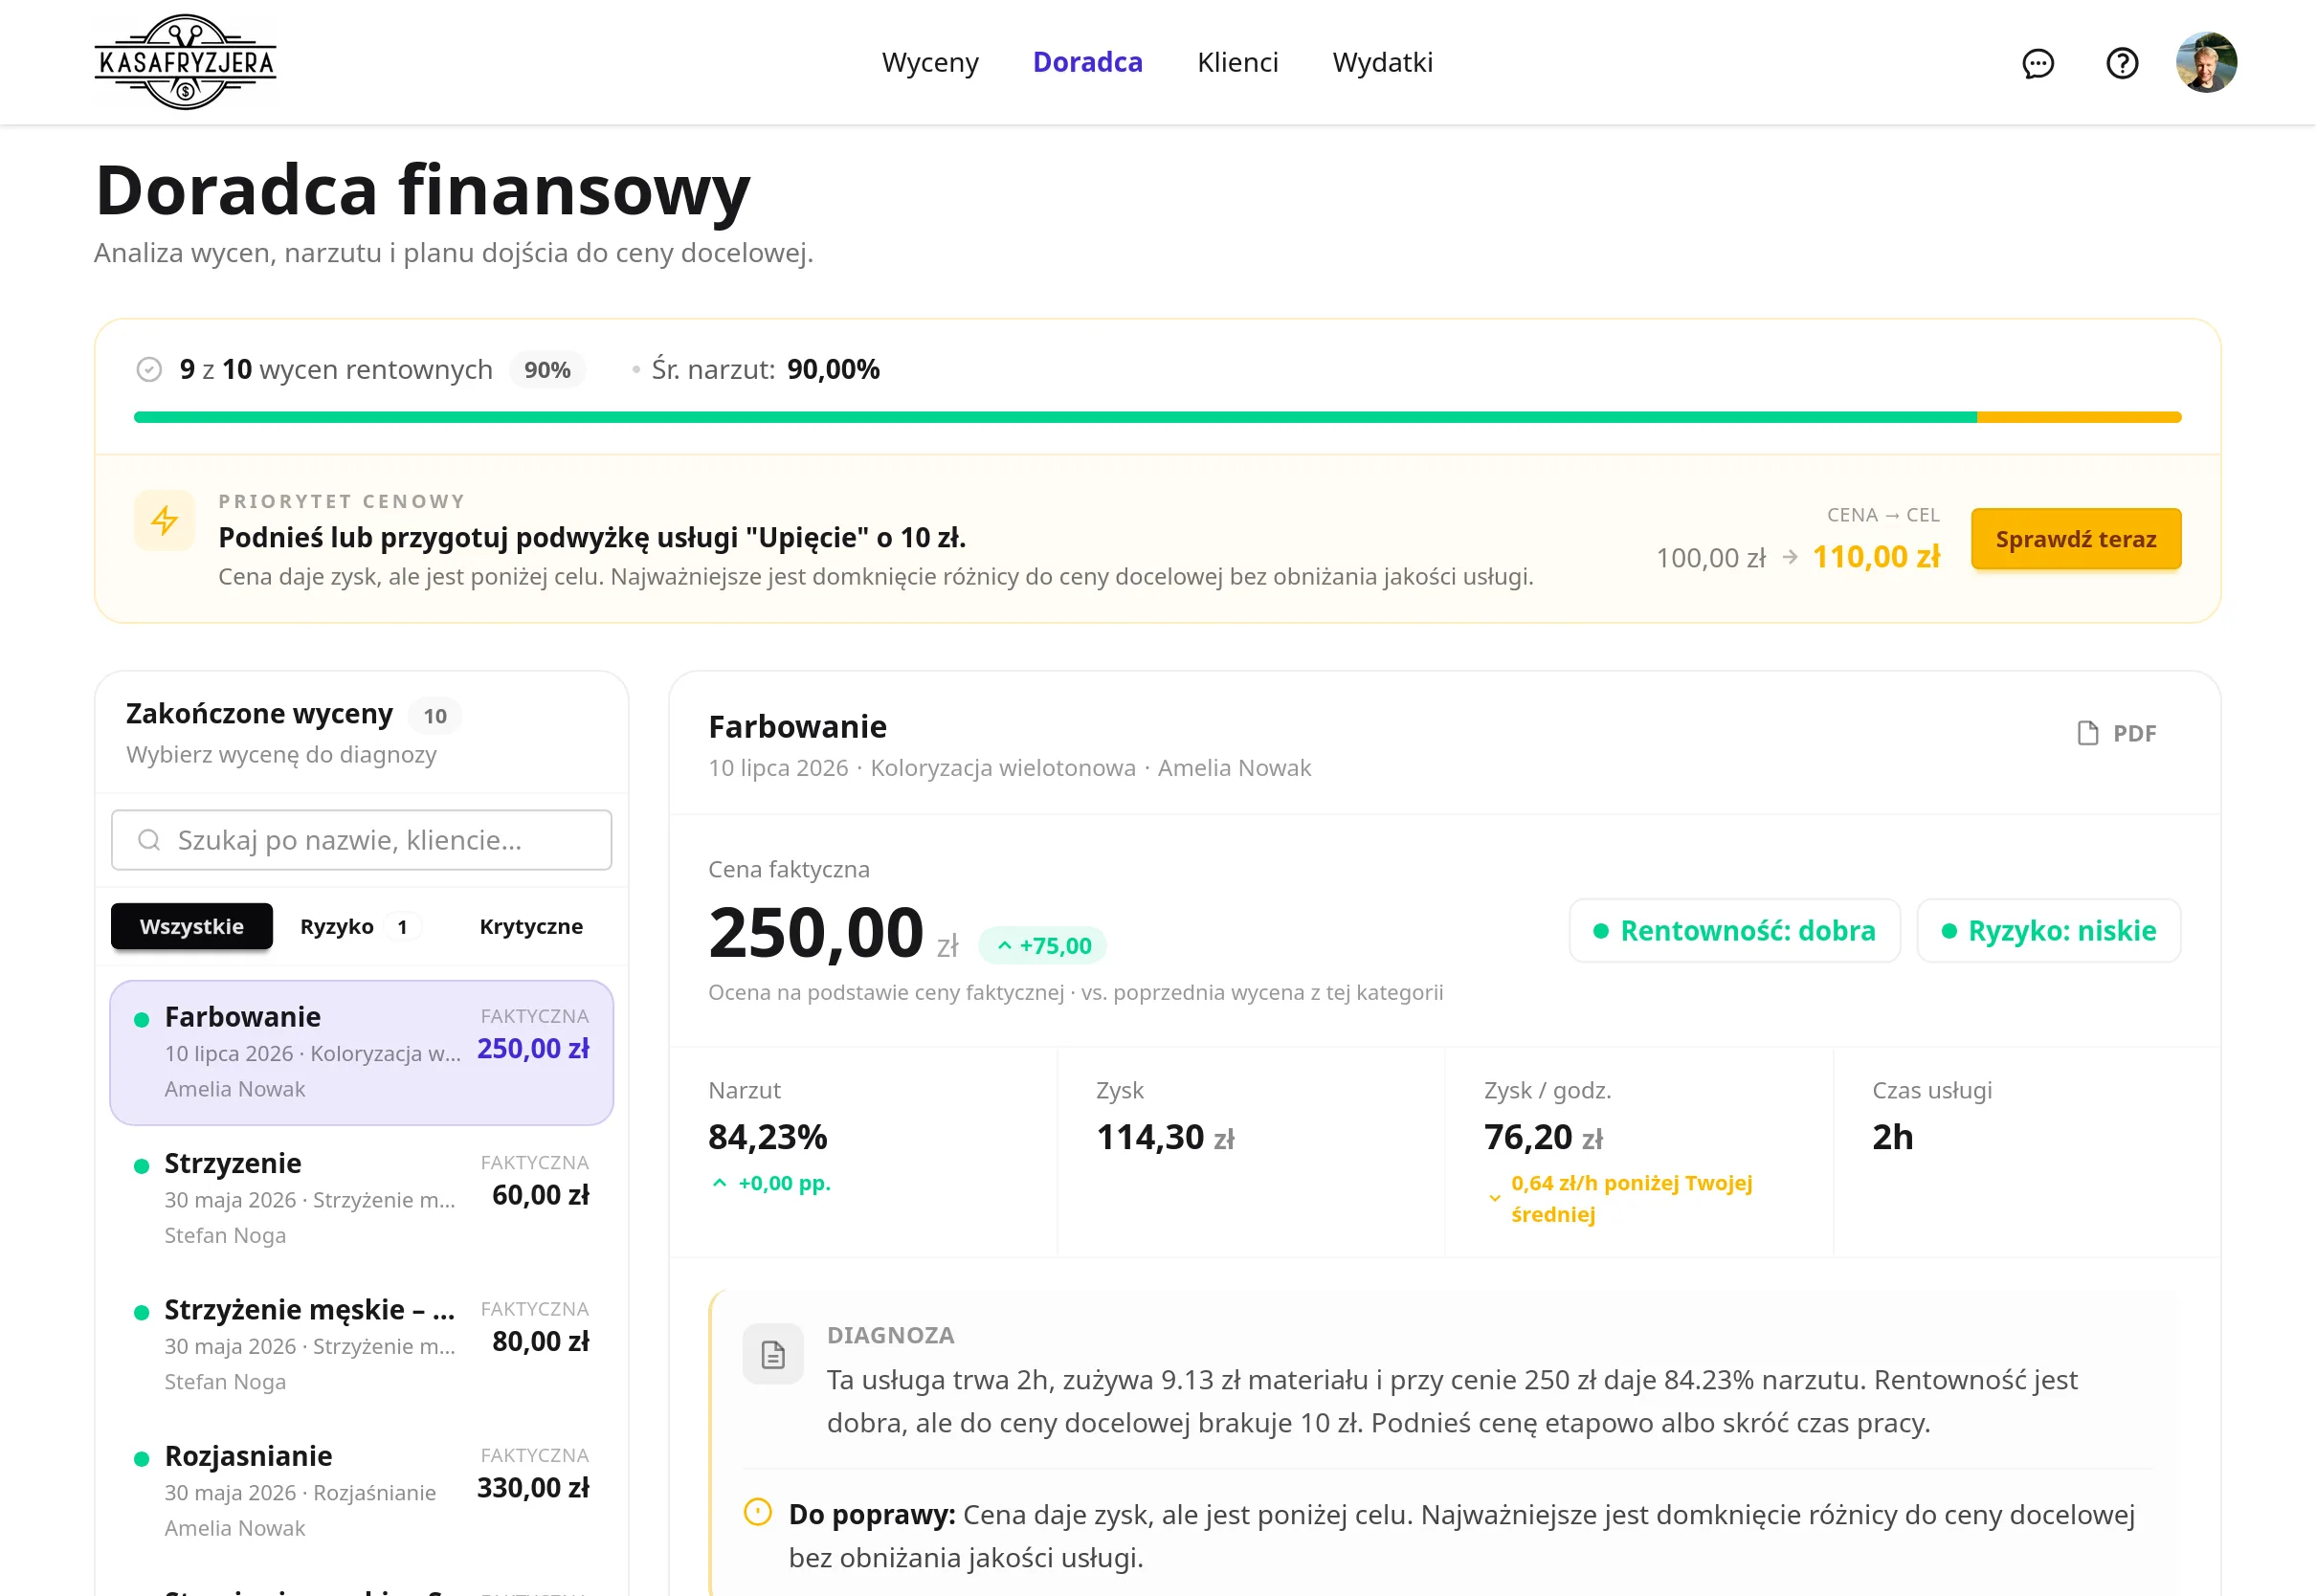Select the Doradca menu item
Viewport: 2316px width, 1596px height.
[x=1087, y=62]
